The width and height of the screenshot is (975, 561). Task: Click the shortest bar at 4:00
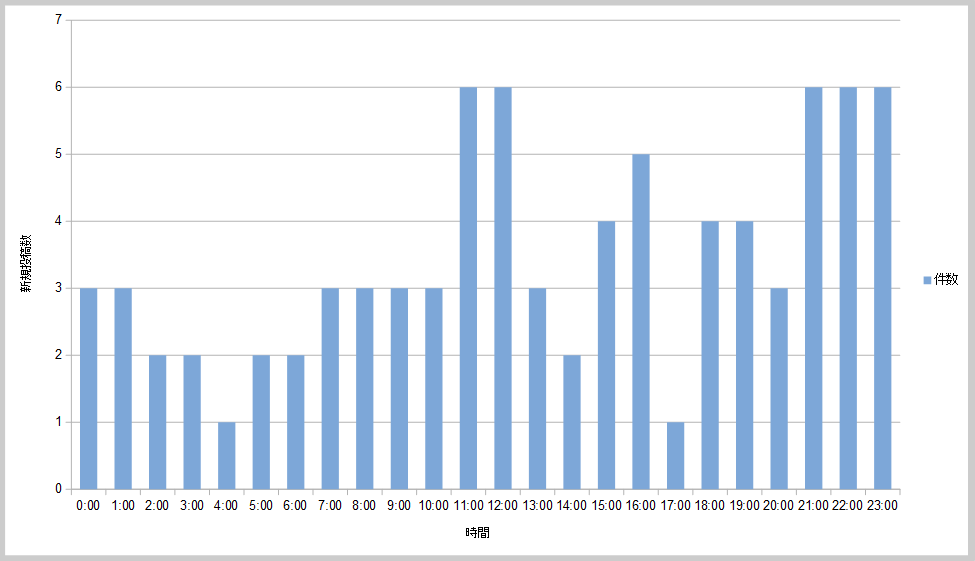pos(227,455)
